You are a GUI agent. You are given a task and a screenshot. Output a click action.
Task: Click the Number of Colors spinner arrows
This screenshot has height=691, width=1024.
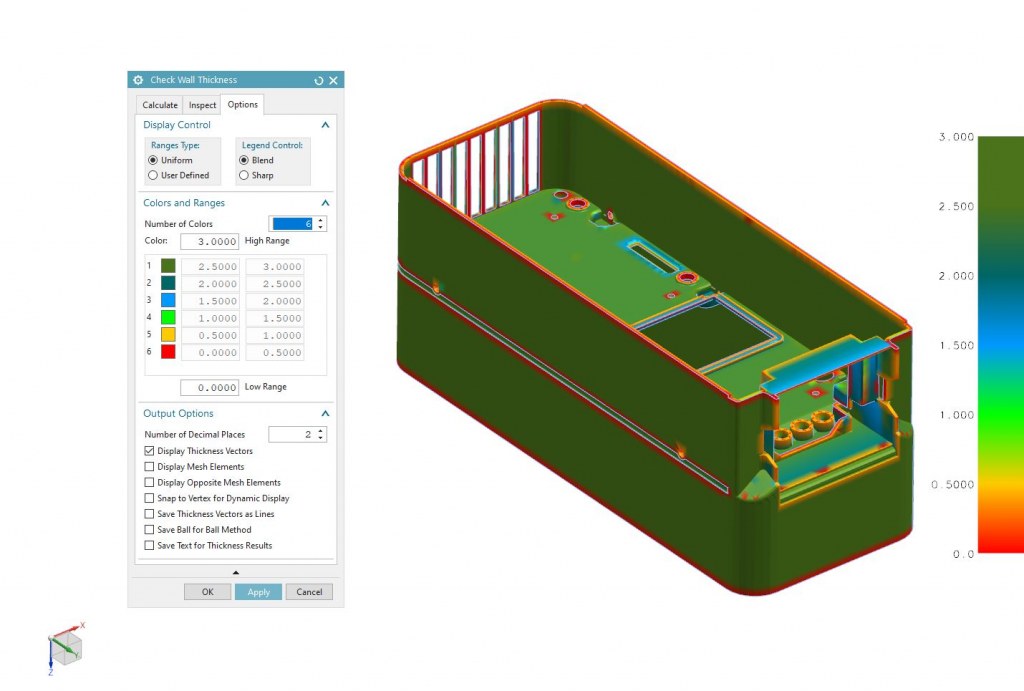point(321,224)
